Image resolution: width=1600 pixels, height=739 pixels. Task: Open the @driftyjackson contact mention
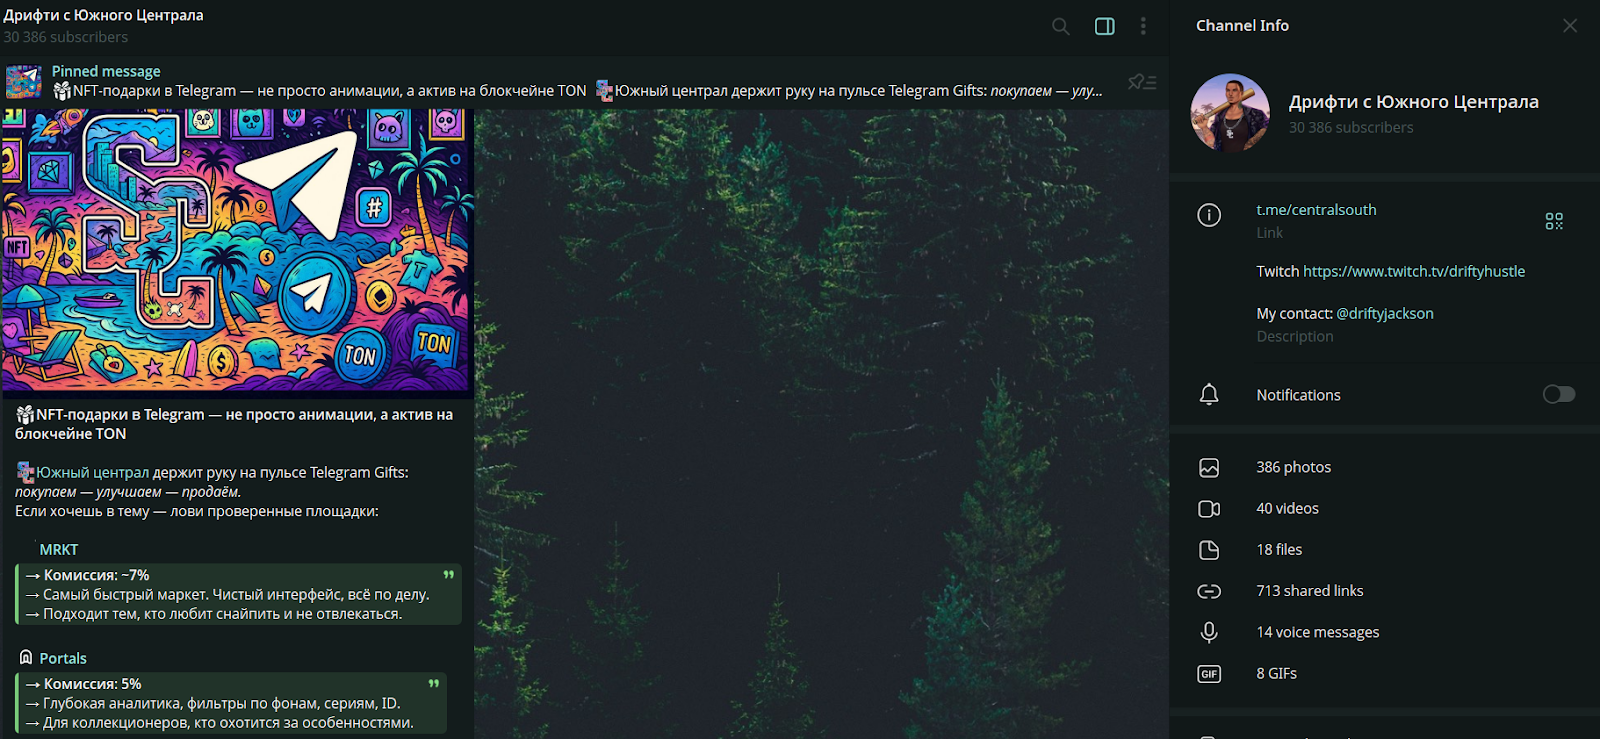pyautogui.click(x=1385, y=313)
